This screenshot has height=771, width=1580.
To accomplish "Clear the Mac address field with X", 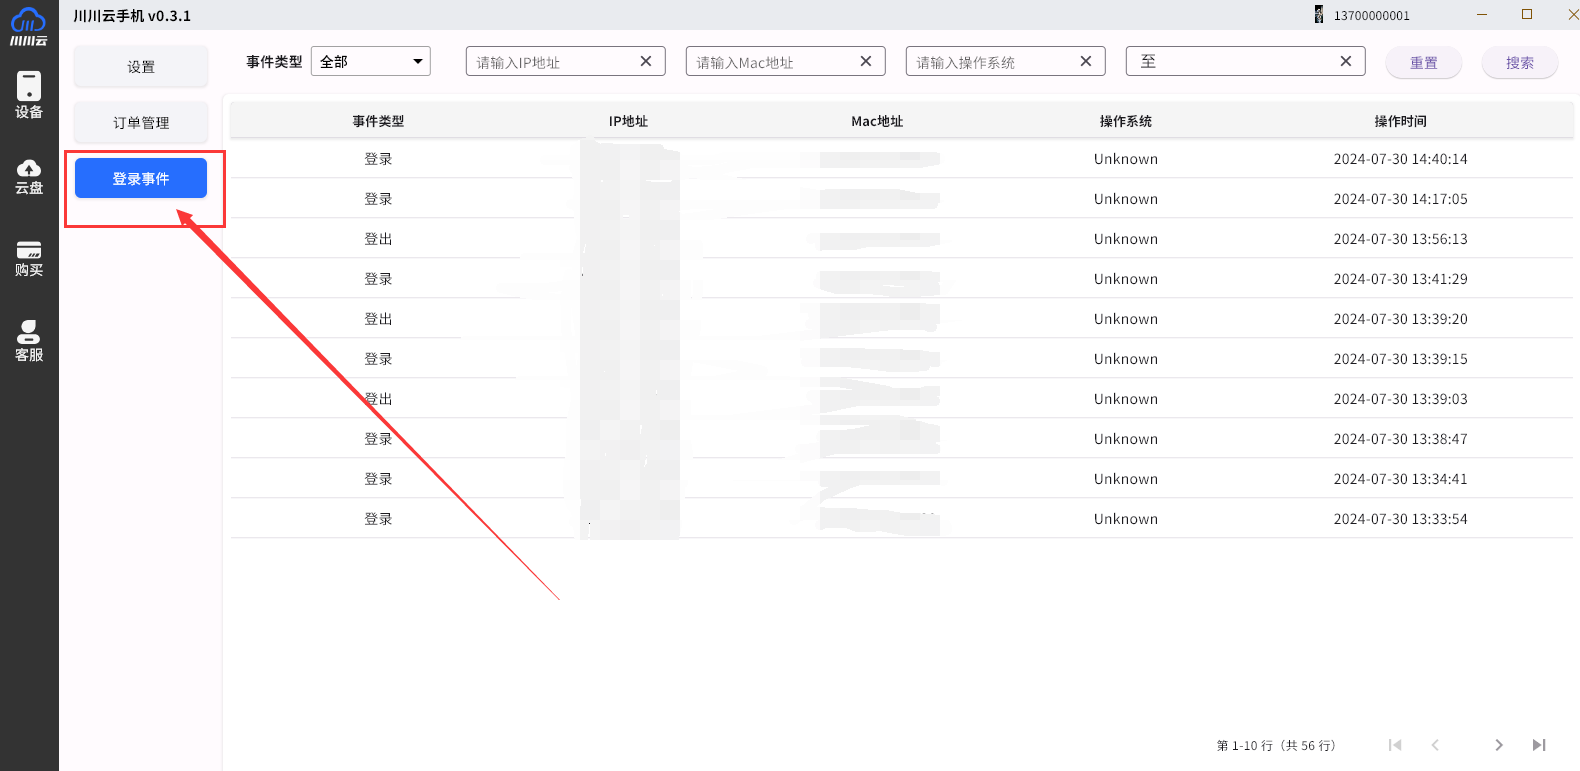I will pyautogui.click(x=866, y=61).
